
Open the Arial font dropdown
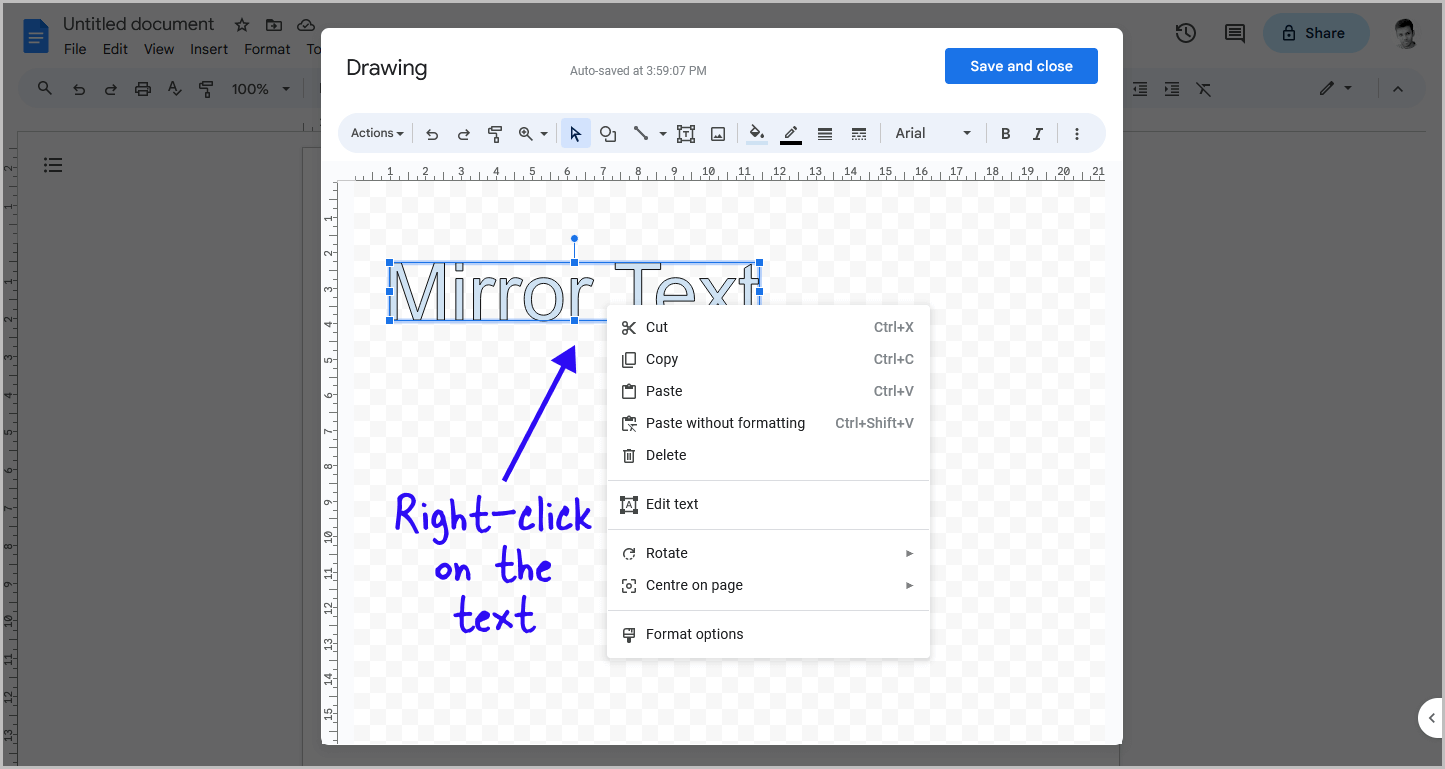coord(933,133)
